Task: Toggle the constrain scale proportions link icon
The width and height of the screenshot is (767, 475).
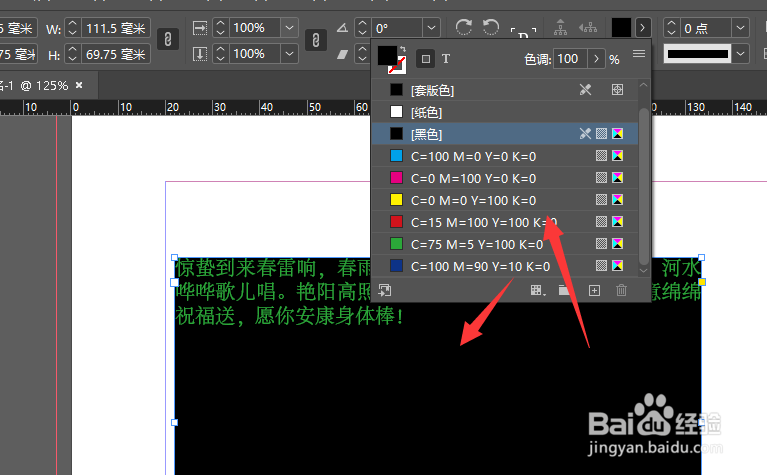Action: click(316, 40)
